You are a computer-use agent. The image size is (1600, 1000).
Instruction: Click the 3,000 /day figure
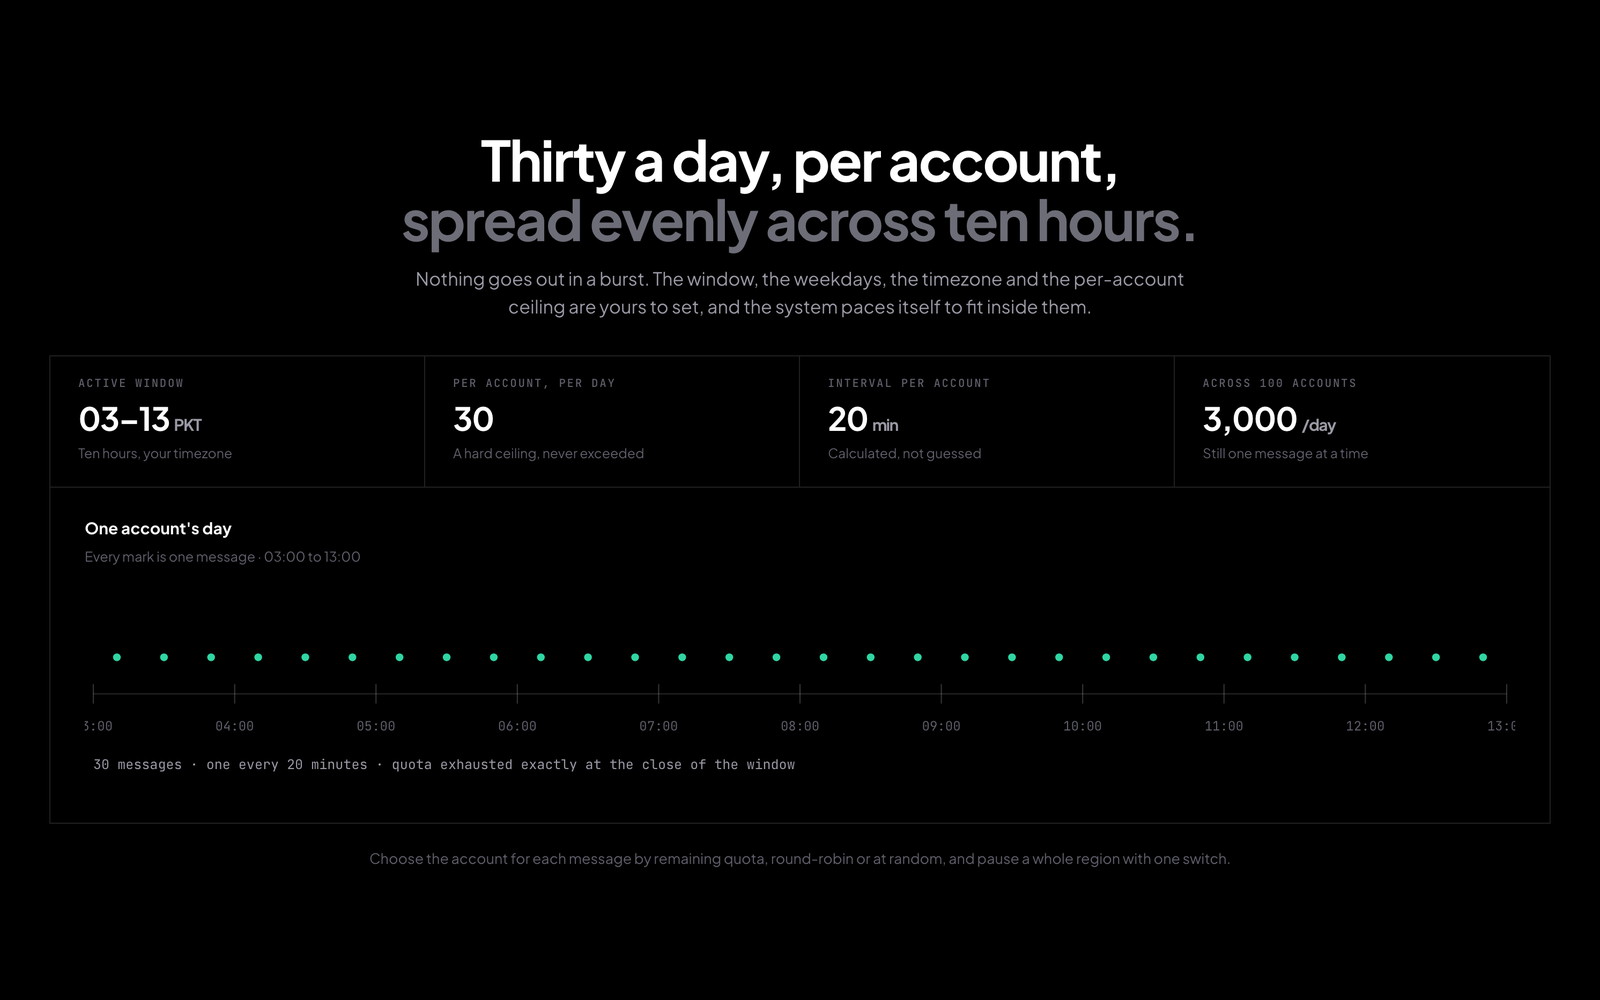click(1269, 420)
